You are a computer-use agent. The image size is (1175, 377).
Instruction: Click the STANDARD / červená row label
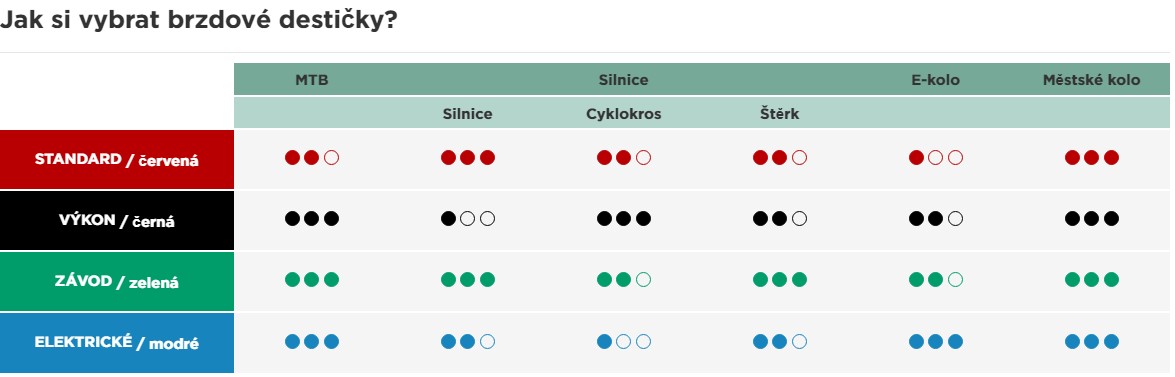(x=117, y=160)
